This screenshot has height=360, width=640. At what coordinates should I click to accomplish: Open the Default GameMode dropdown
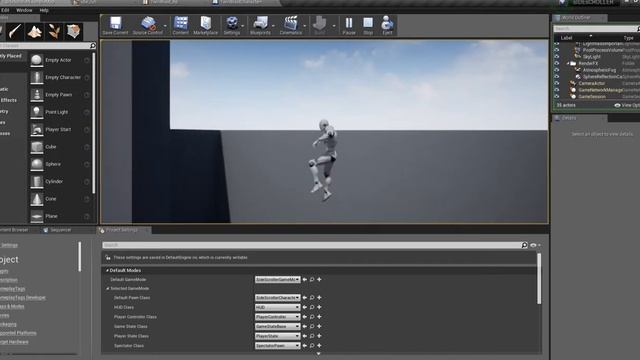pos(278,280)
